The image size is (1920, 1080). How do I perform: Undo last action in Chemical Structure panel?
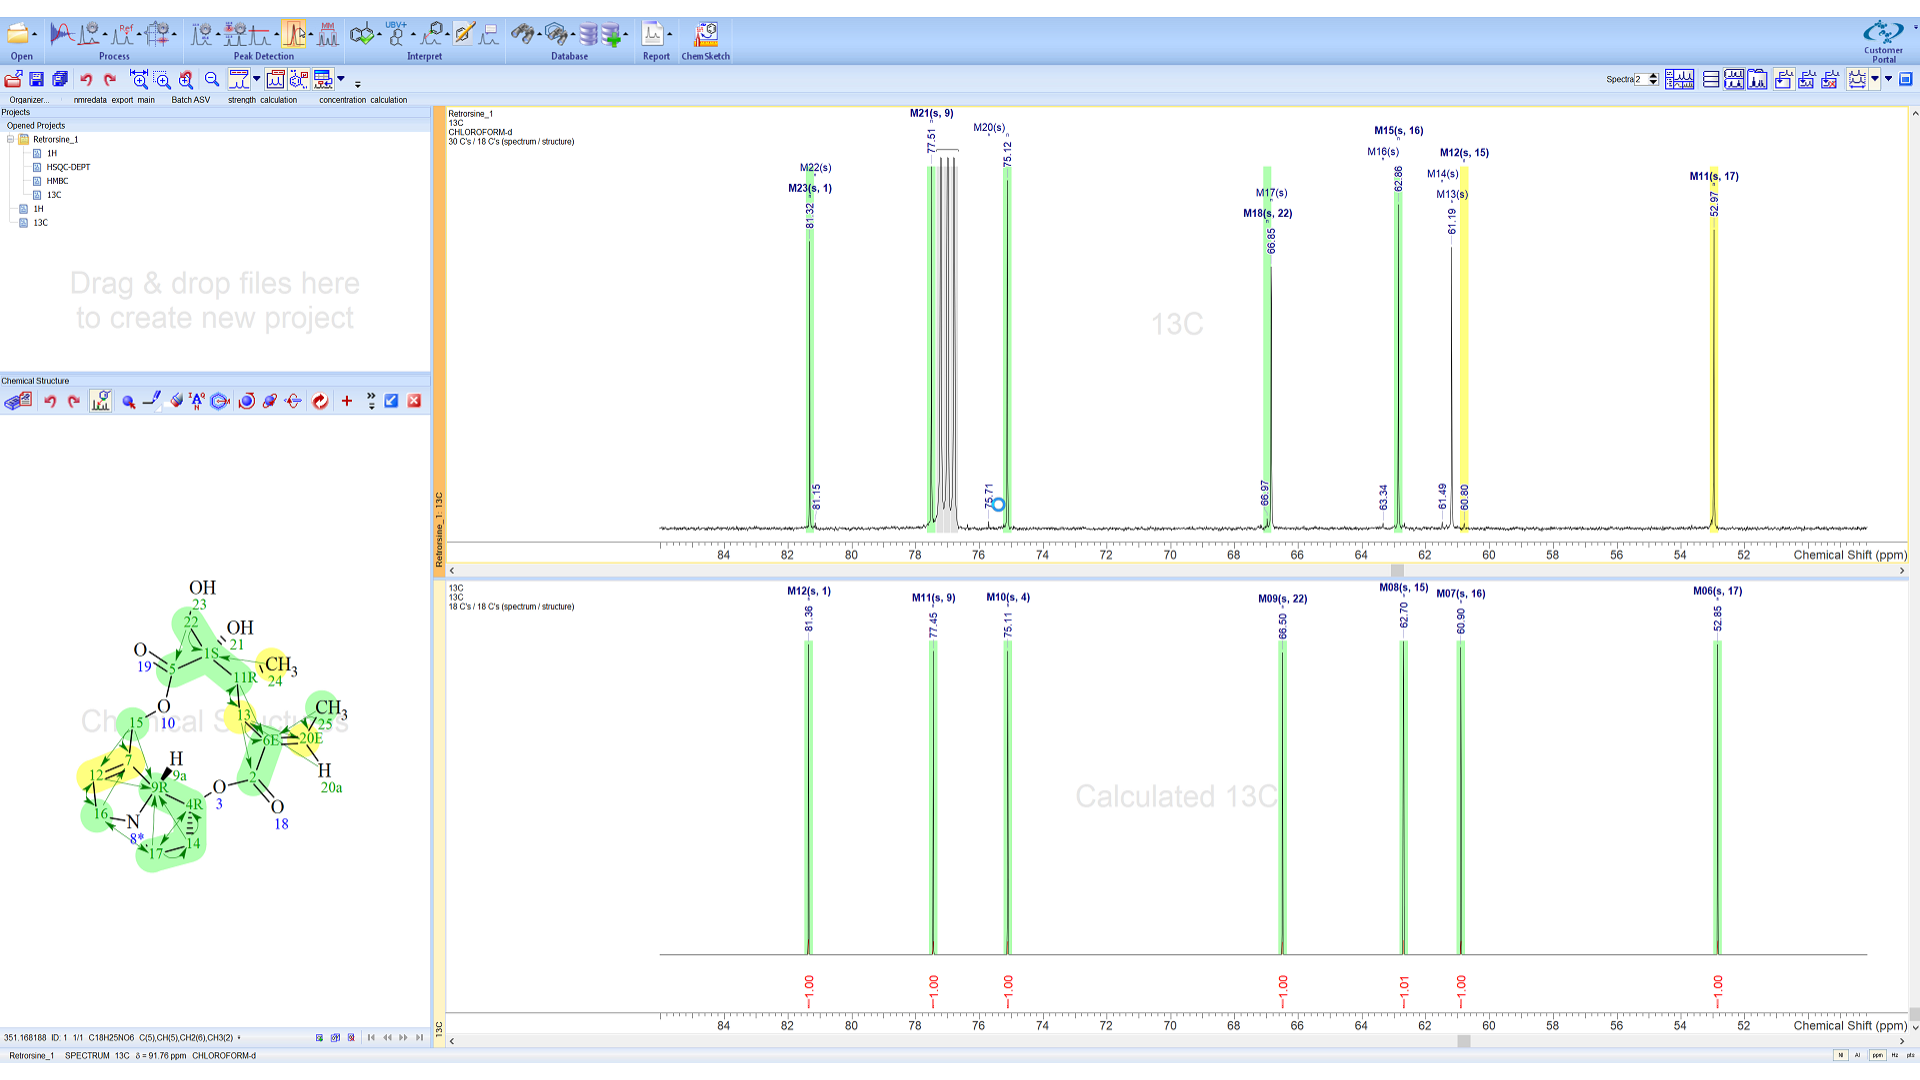tap(50, 400)
